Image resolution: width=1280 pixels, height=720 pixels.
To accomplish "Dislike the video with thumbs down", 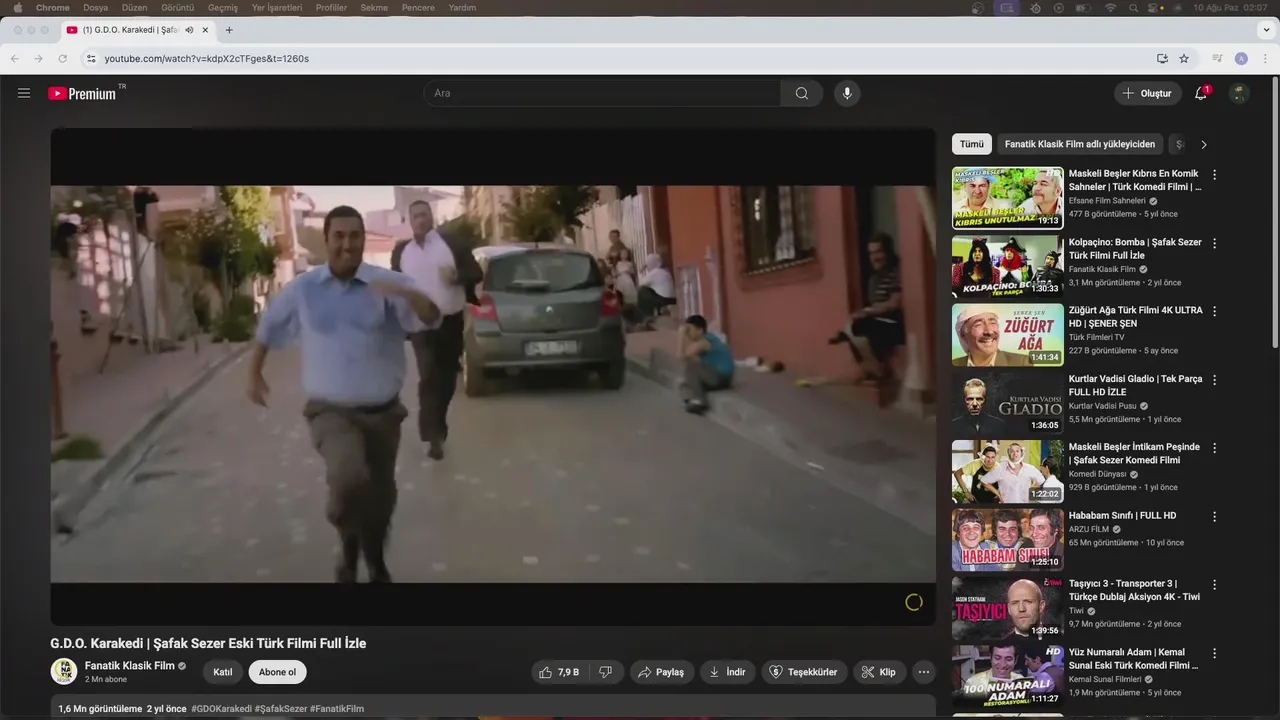I will [x=605, y=672].
